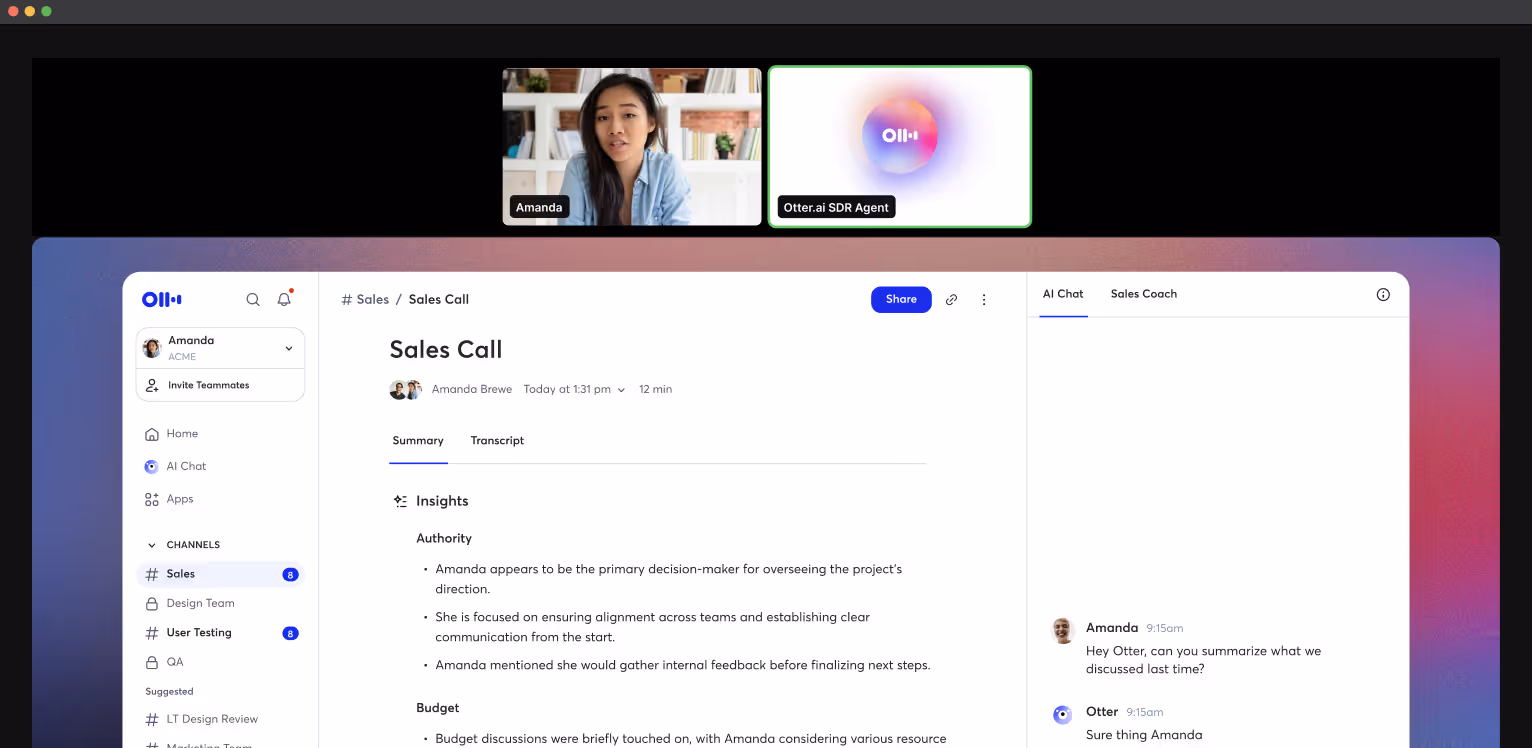
Task: Click the Sales Call page title
Action: 446,350
